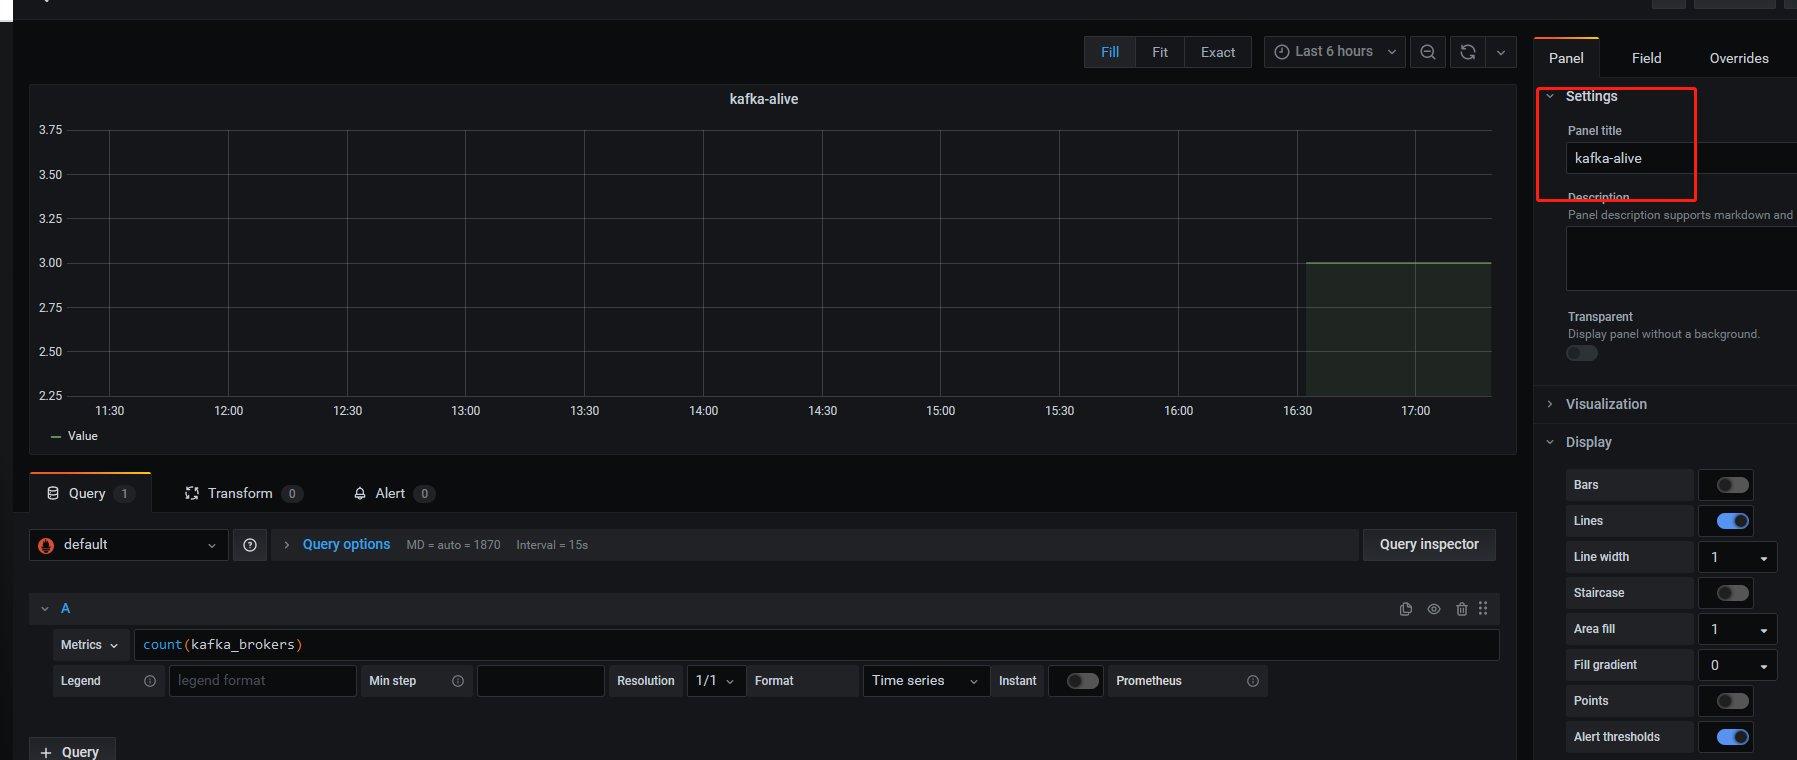The image size is (1797, 760).
Task: Click the Alert bell icon
Action: (360, 493)
